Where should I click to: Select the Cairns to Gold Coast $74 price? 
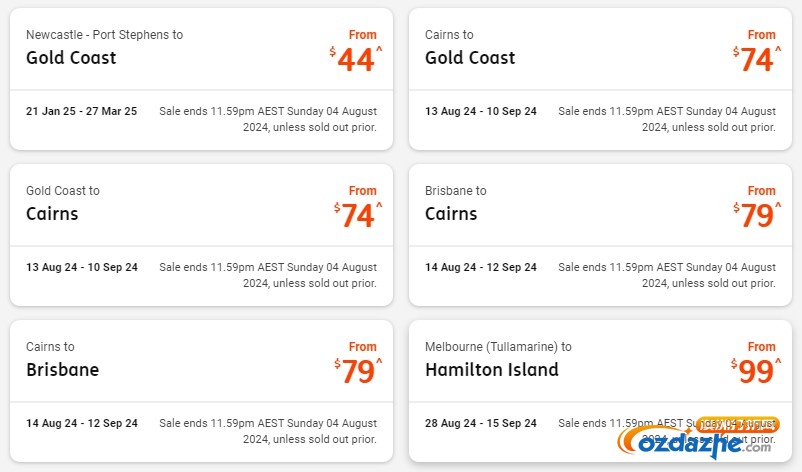click(757, 59)
